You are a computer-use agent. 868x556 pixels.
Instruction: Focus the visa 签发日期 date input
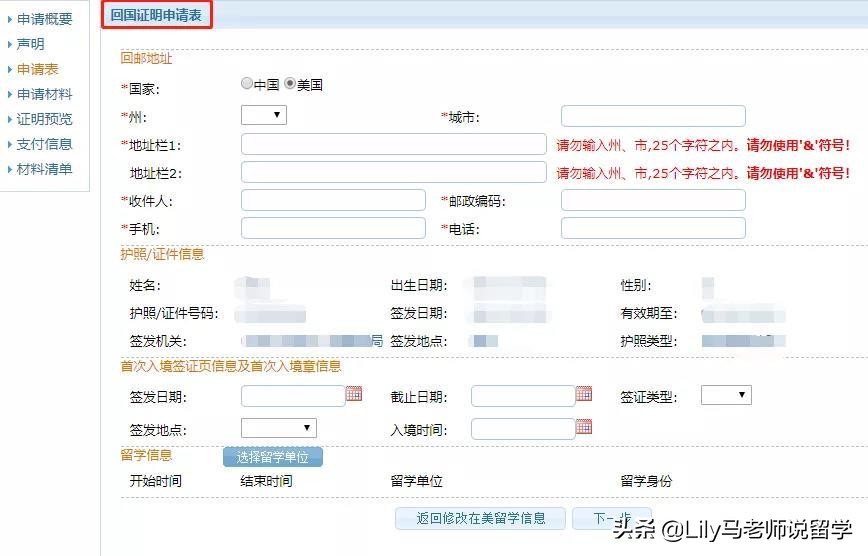(293, 396)
